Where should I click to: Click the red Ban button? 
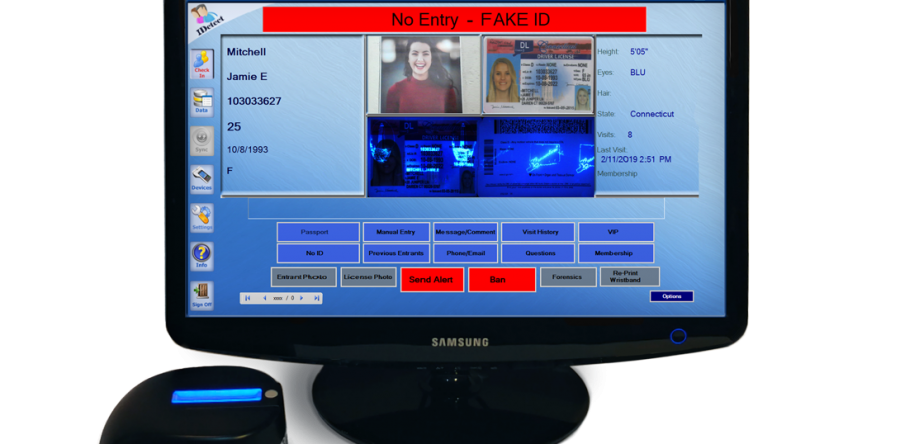pos(502,279)
